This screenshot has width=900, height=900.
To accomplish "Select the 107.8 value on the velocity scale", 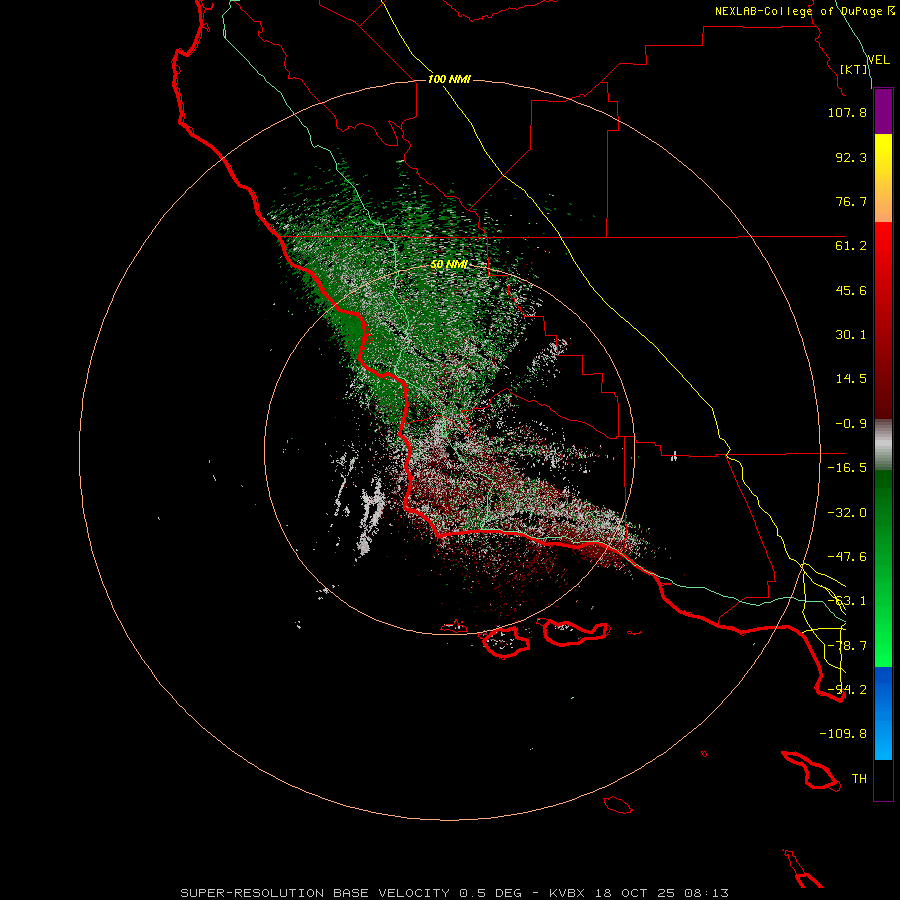I will pos(847,112).
